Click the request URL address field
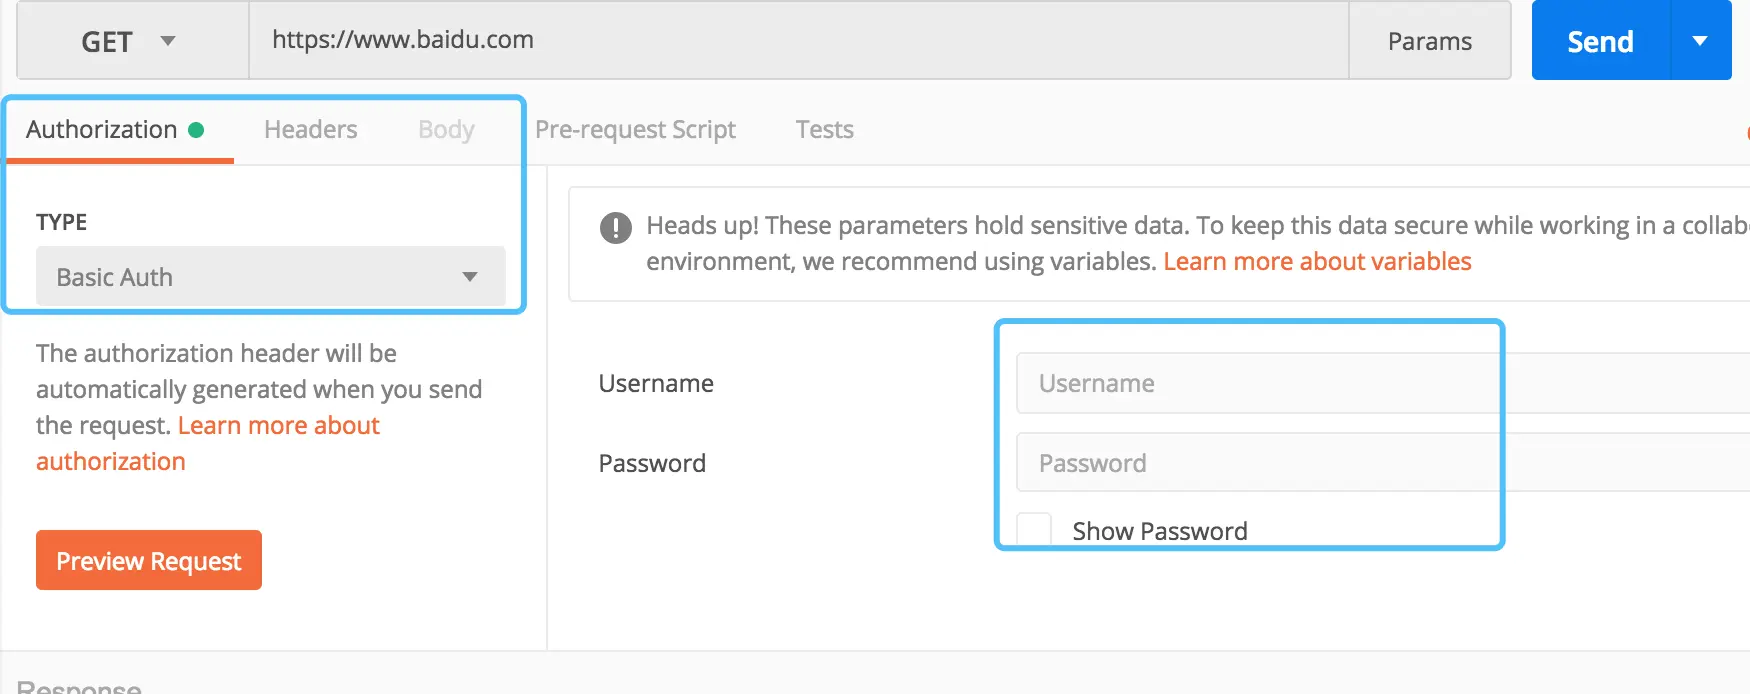Image resolution: width=1750 pixels, height=694 pixels. [x=798, y=41]
